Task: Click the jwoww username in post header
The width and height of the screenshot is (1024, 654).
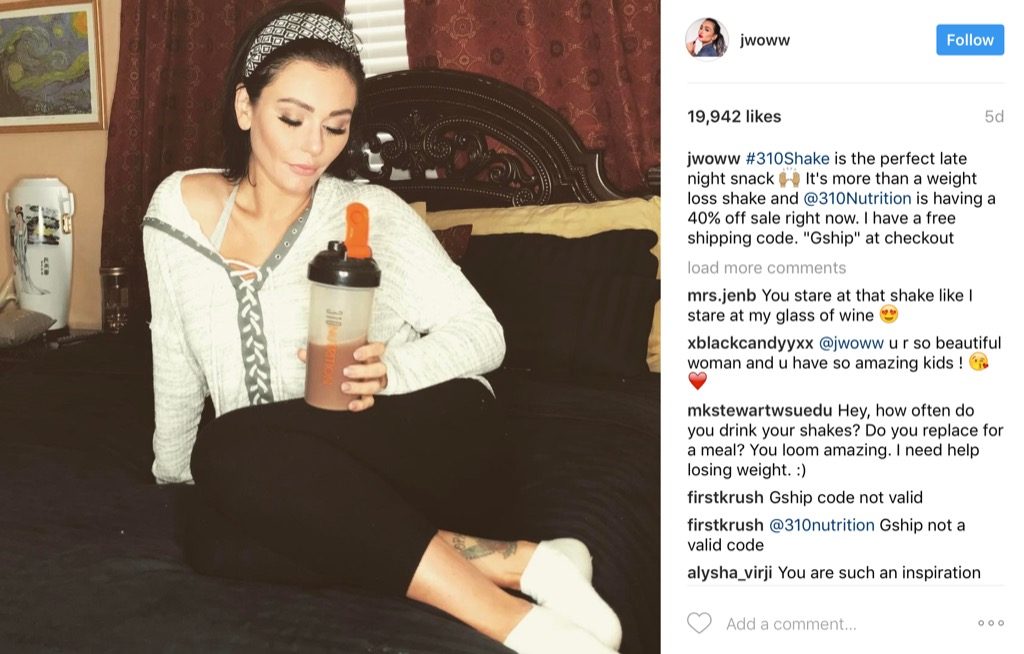Action: (x=765, y=40)
